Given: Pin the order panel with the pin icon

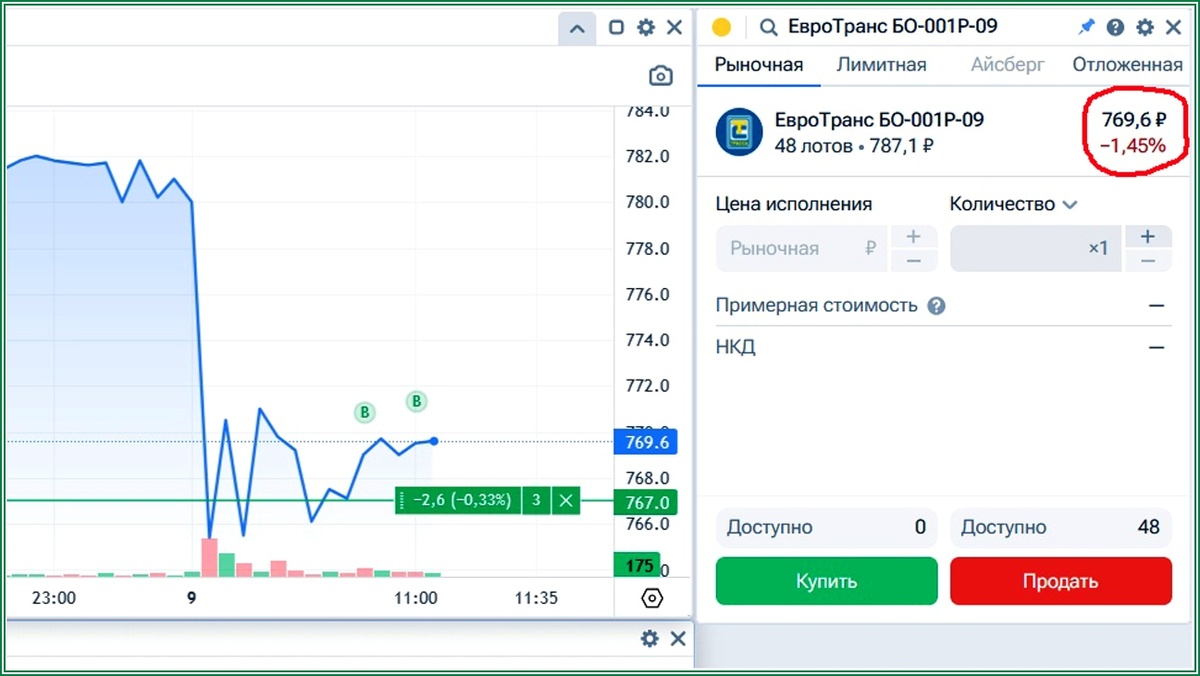Looking at the screenshot, I should pyautogui.click(x=1086, y=26).
